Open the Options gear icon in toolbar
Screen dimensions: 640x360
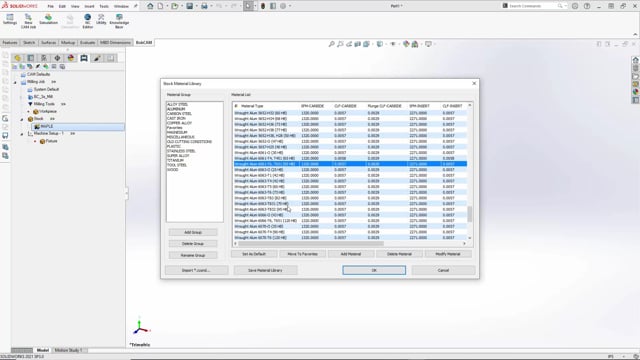click(283, 6)
